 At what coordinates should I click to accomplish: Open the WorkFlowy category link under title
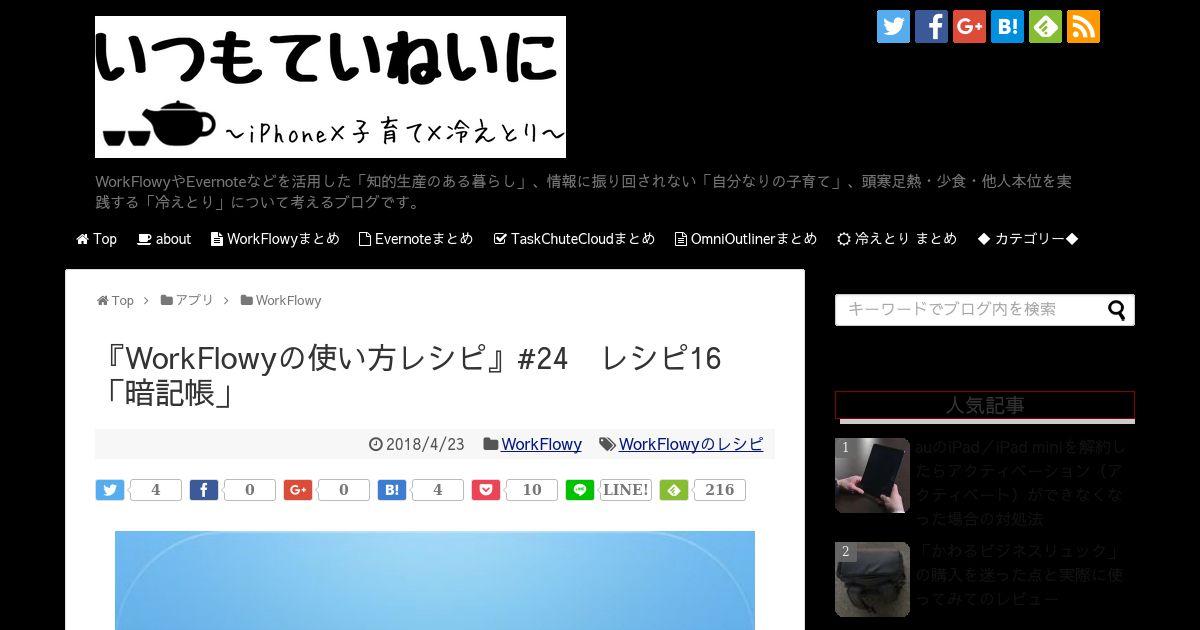coord(541,444)
